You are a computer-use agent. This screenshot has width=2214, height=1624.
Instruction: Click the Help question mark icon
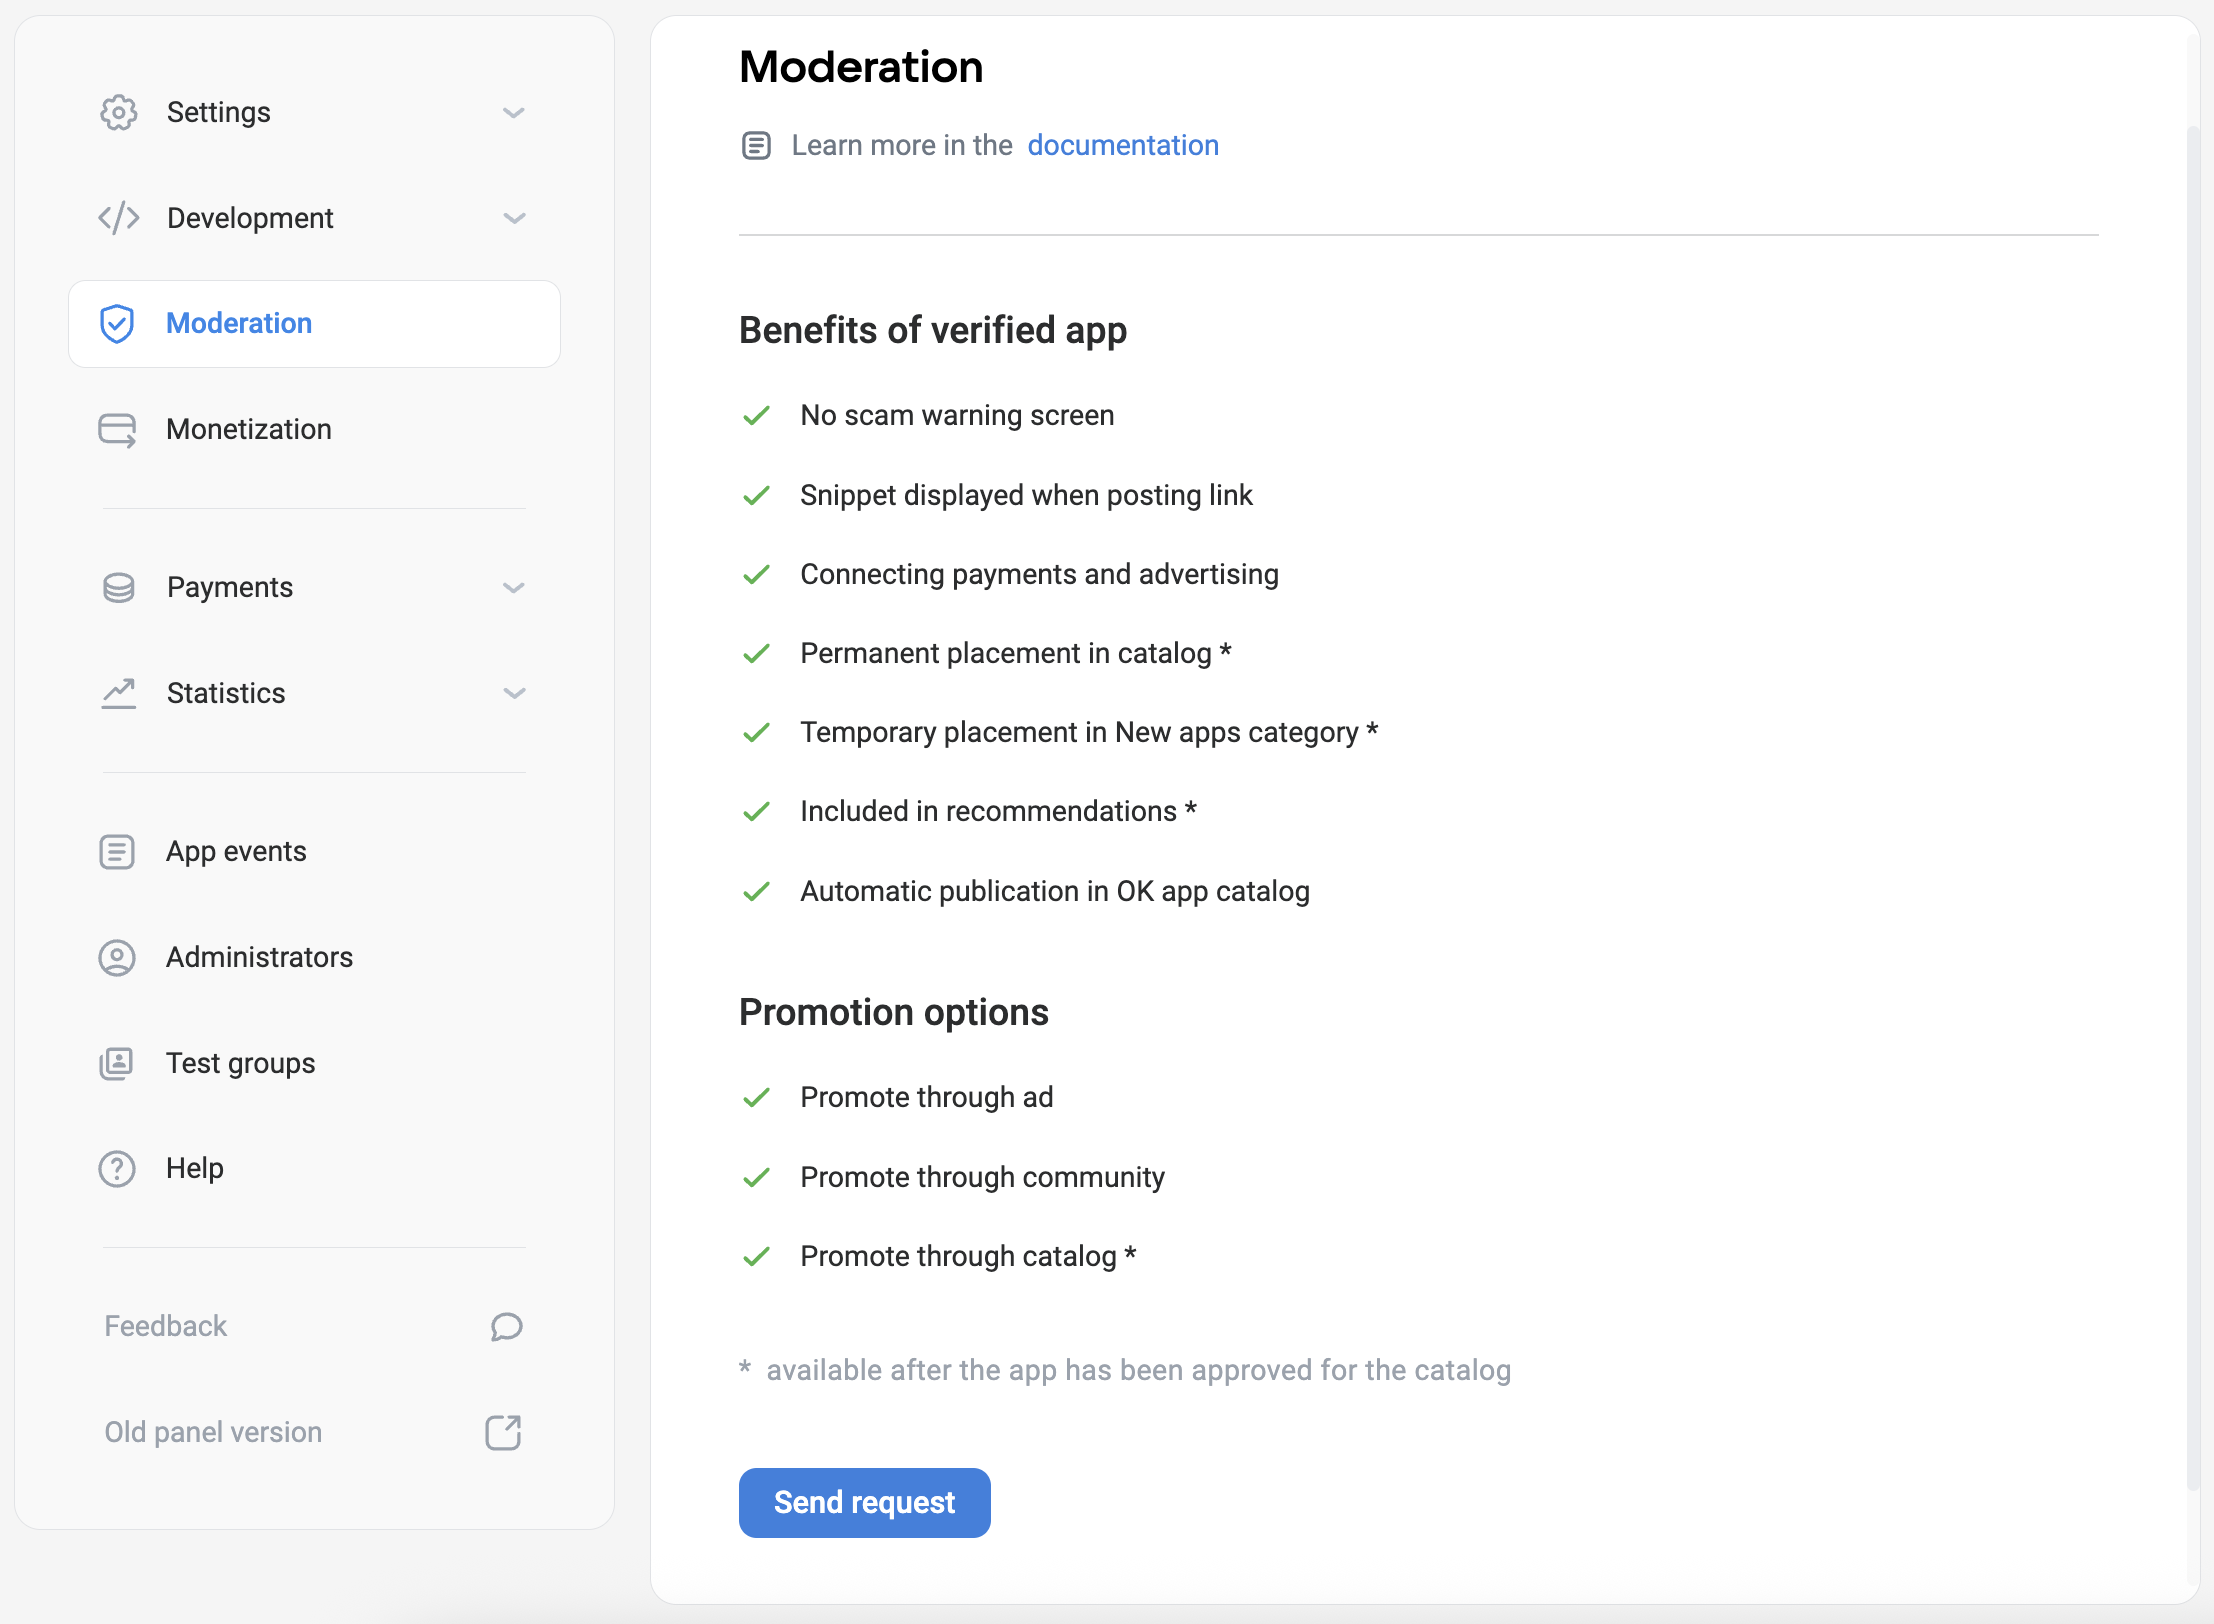tap(117, 1168)
